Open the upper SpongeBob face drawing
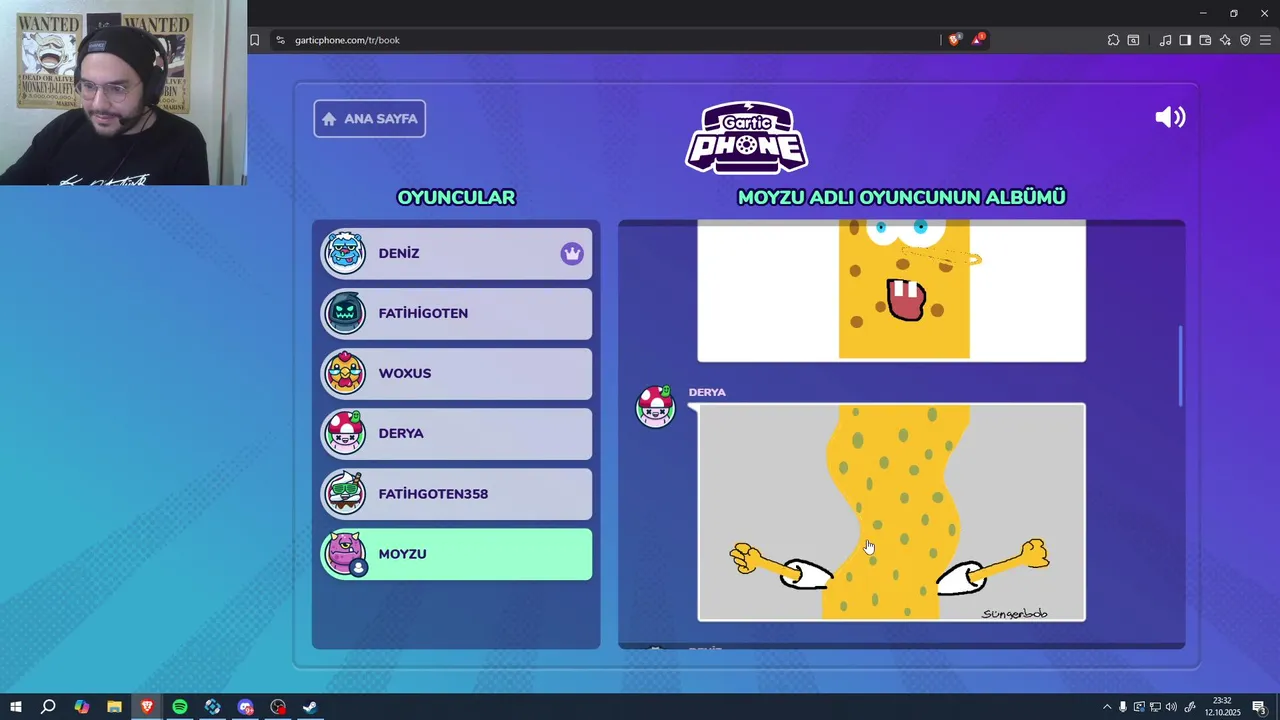1280x720 pixels. coord(891,290)
